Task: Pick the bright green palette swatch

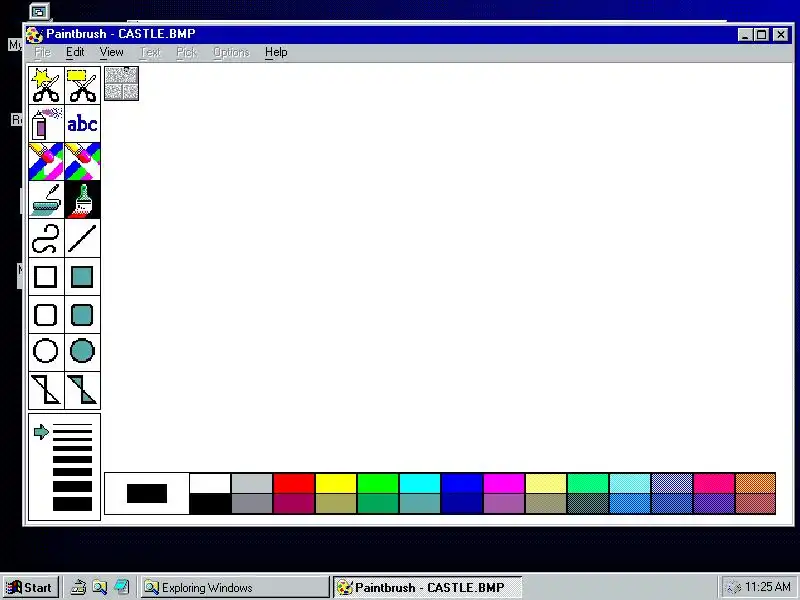Action: tap(378, 484)
